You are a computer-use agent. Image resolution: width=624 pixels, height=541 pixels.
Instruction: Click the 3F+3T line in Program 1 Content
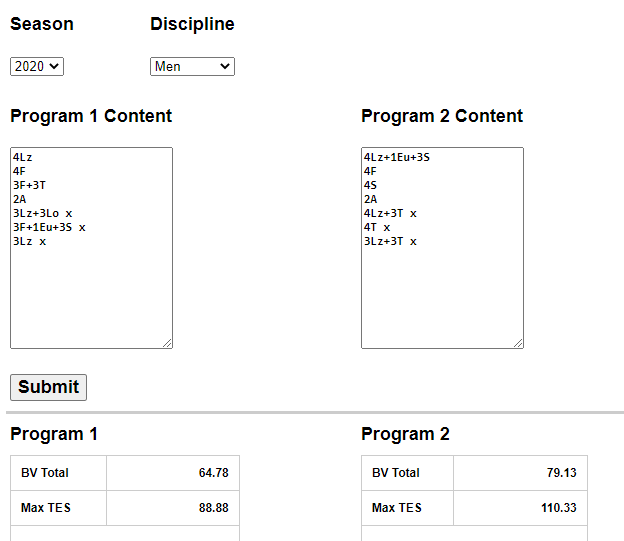tap(30, 185)
